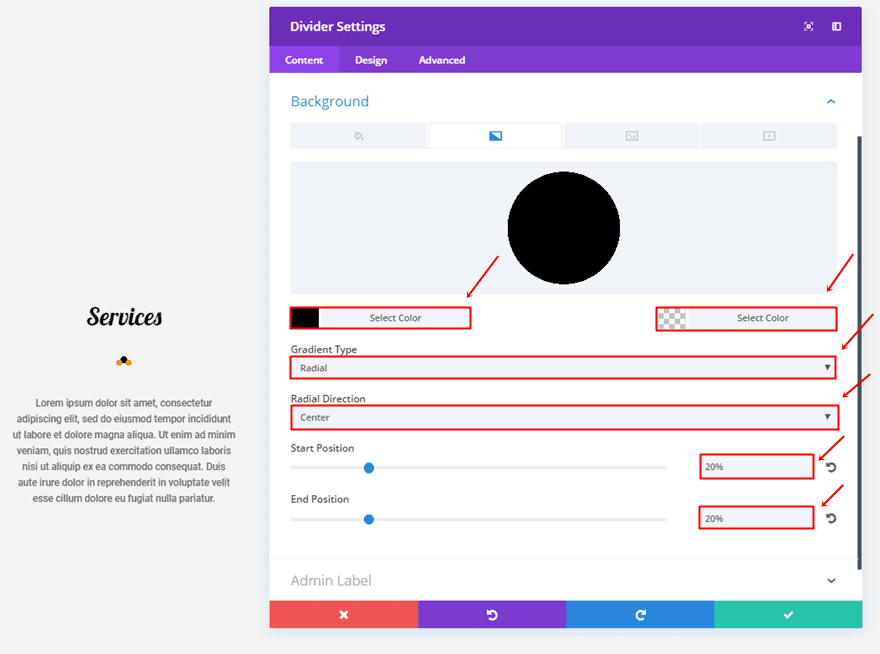
Task: Expand the Admin Label section
Action: coord(831,580)
